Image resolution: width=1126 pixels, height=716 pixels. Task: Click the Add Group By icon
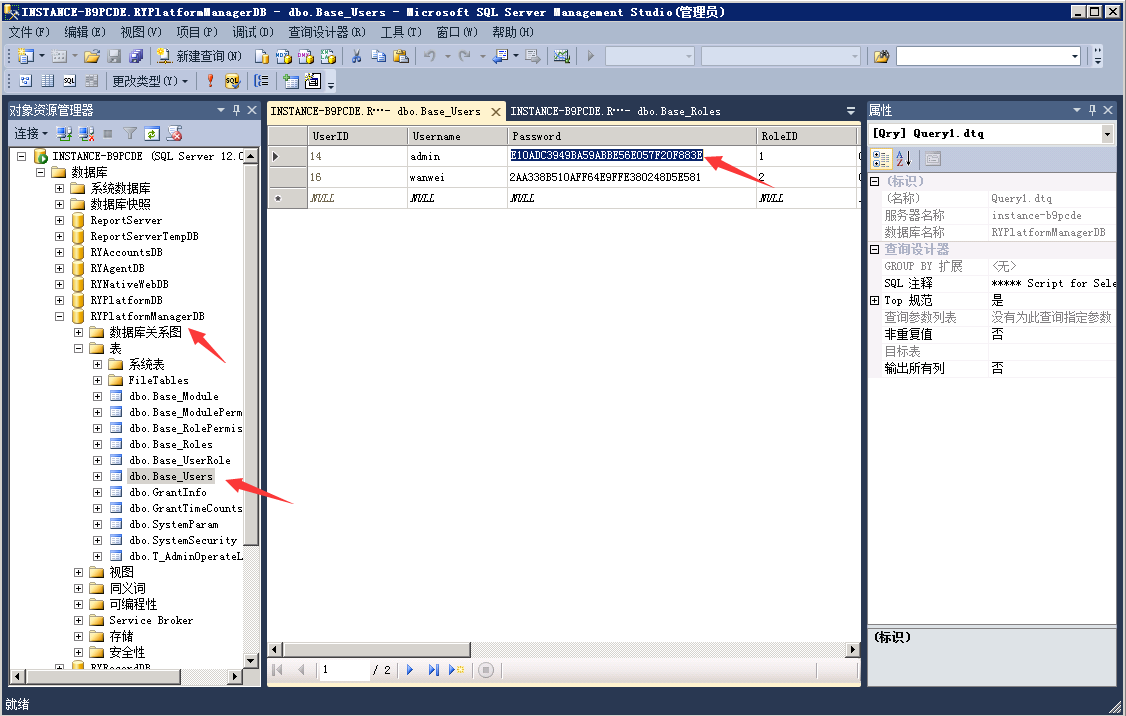261,81
